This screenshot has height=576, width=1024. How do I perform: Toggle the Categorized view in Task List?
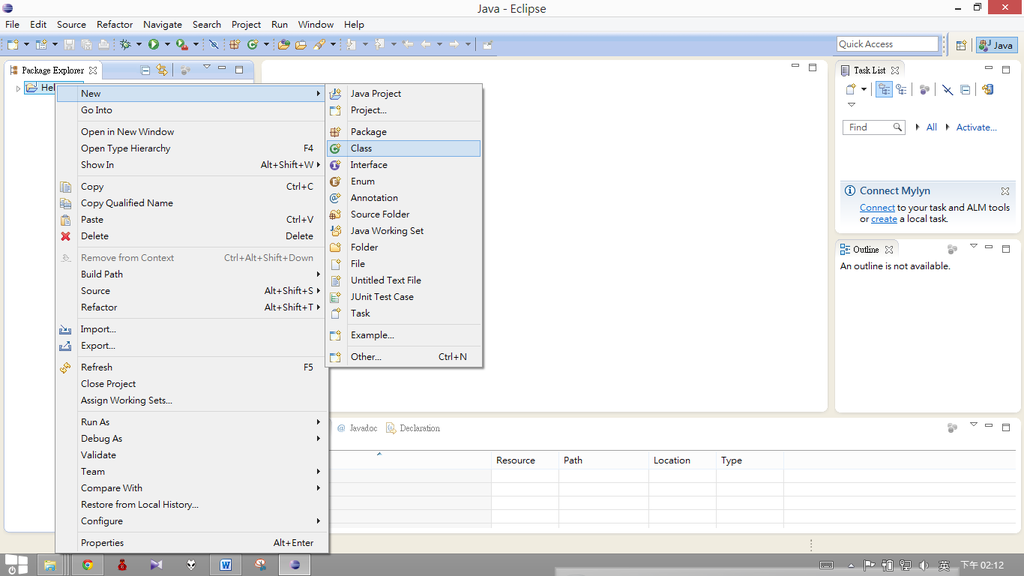pos(884,90)
